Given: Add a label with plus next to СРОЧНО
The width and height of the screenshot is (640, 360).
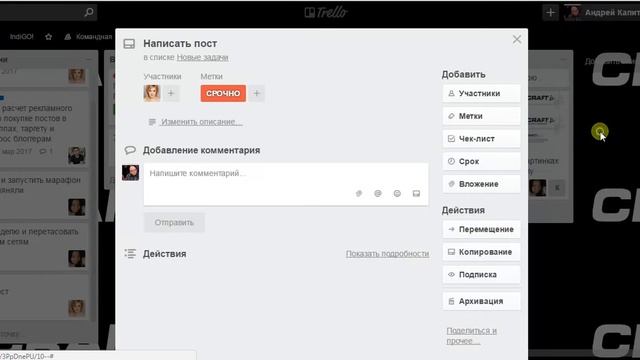Looking at the screenshot, I should (x=257, y=93).
